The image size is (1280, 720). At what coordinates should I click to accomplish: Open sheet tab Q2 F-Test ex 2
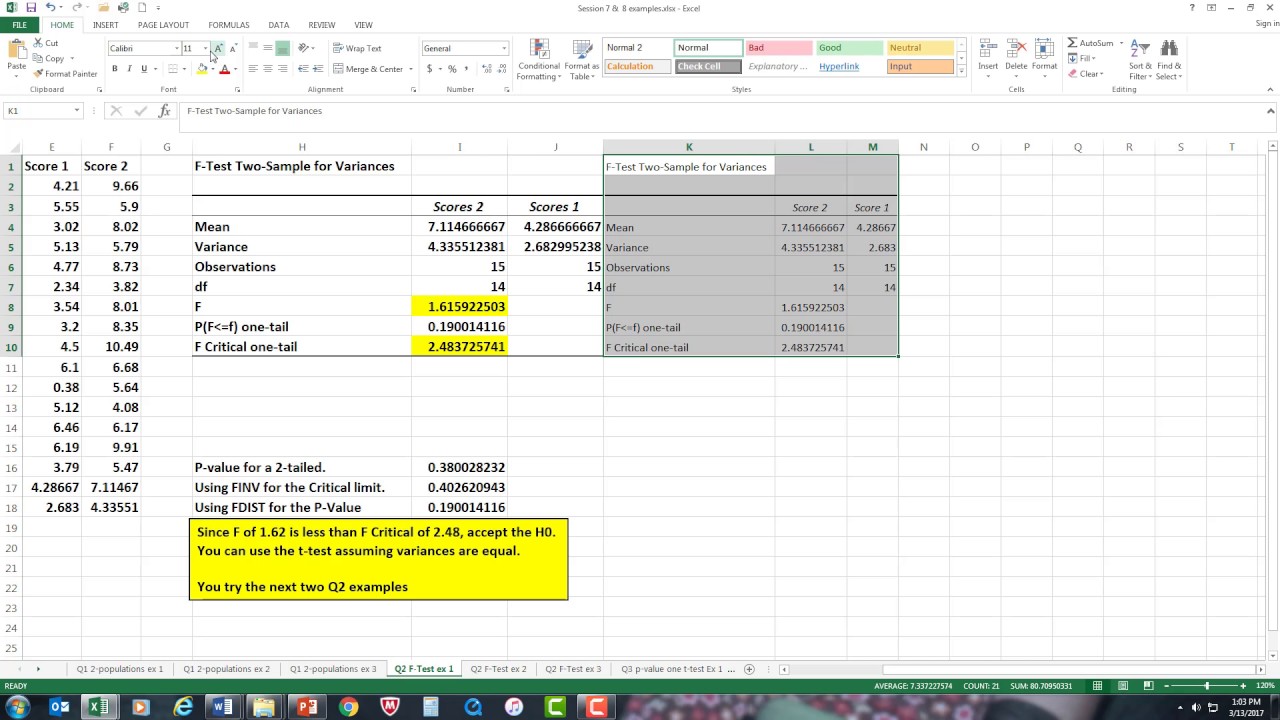[x=498, y=669]
